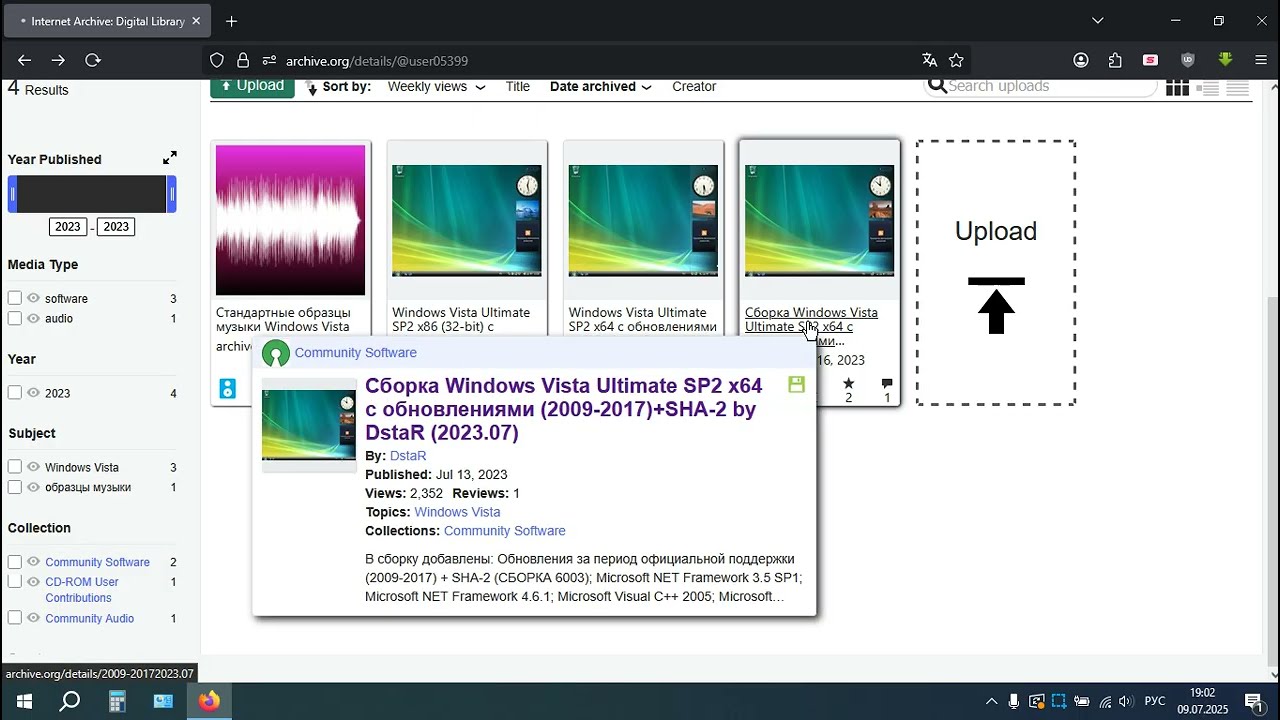Show site security info via the padlock icon
The width and height of the screenshot is (1280, 720).
(x=243, y=60)
